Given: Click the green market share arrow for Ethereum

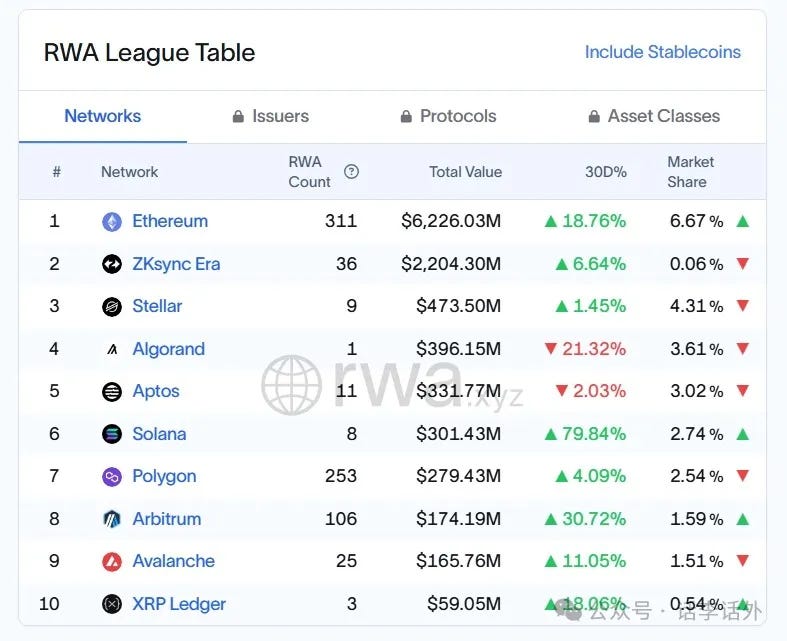Looking at the screenshot, I should 743,221.
